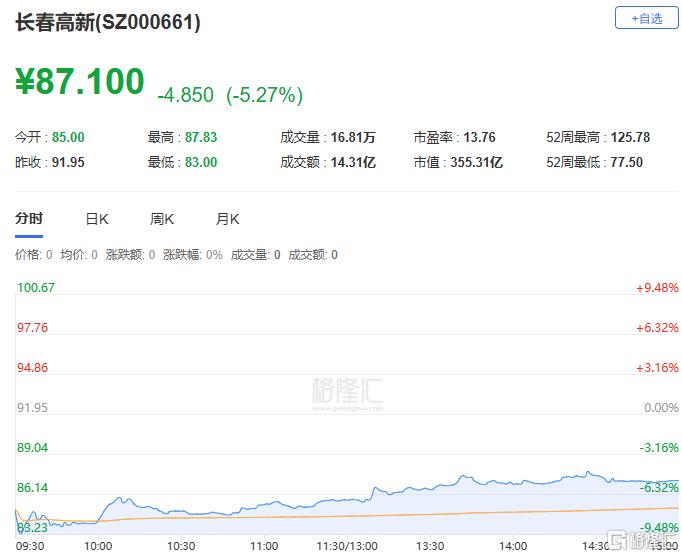Click the stock title 长春高新(SZ000661)

[x=108, y=23]
